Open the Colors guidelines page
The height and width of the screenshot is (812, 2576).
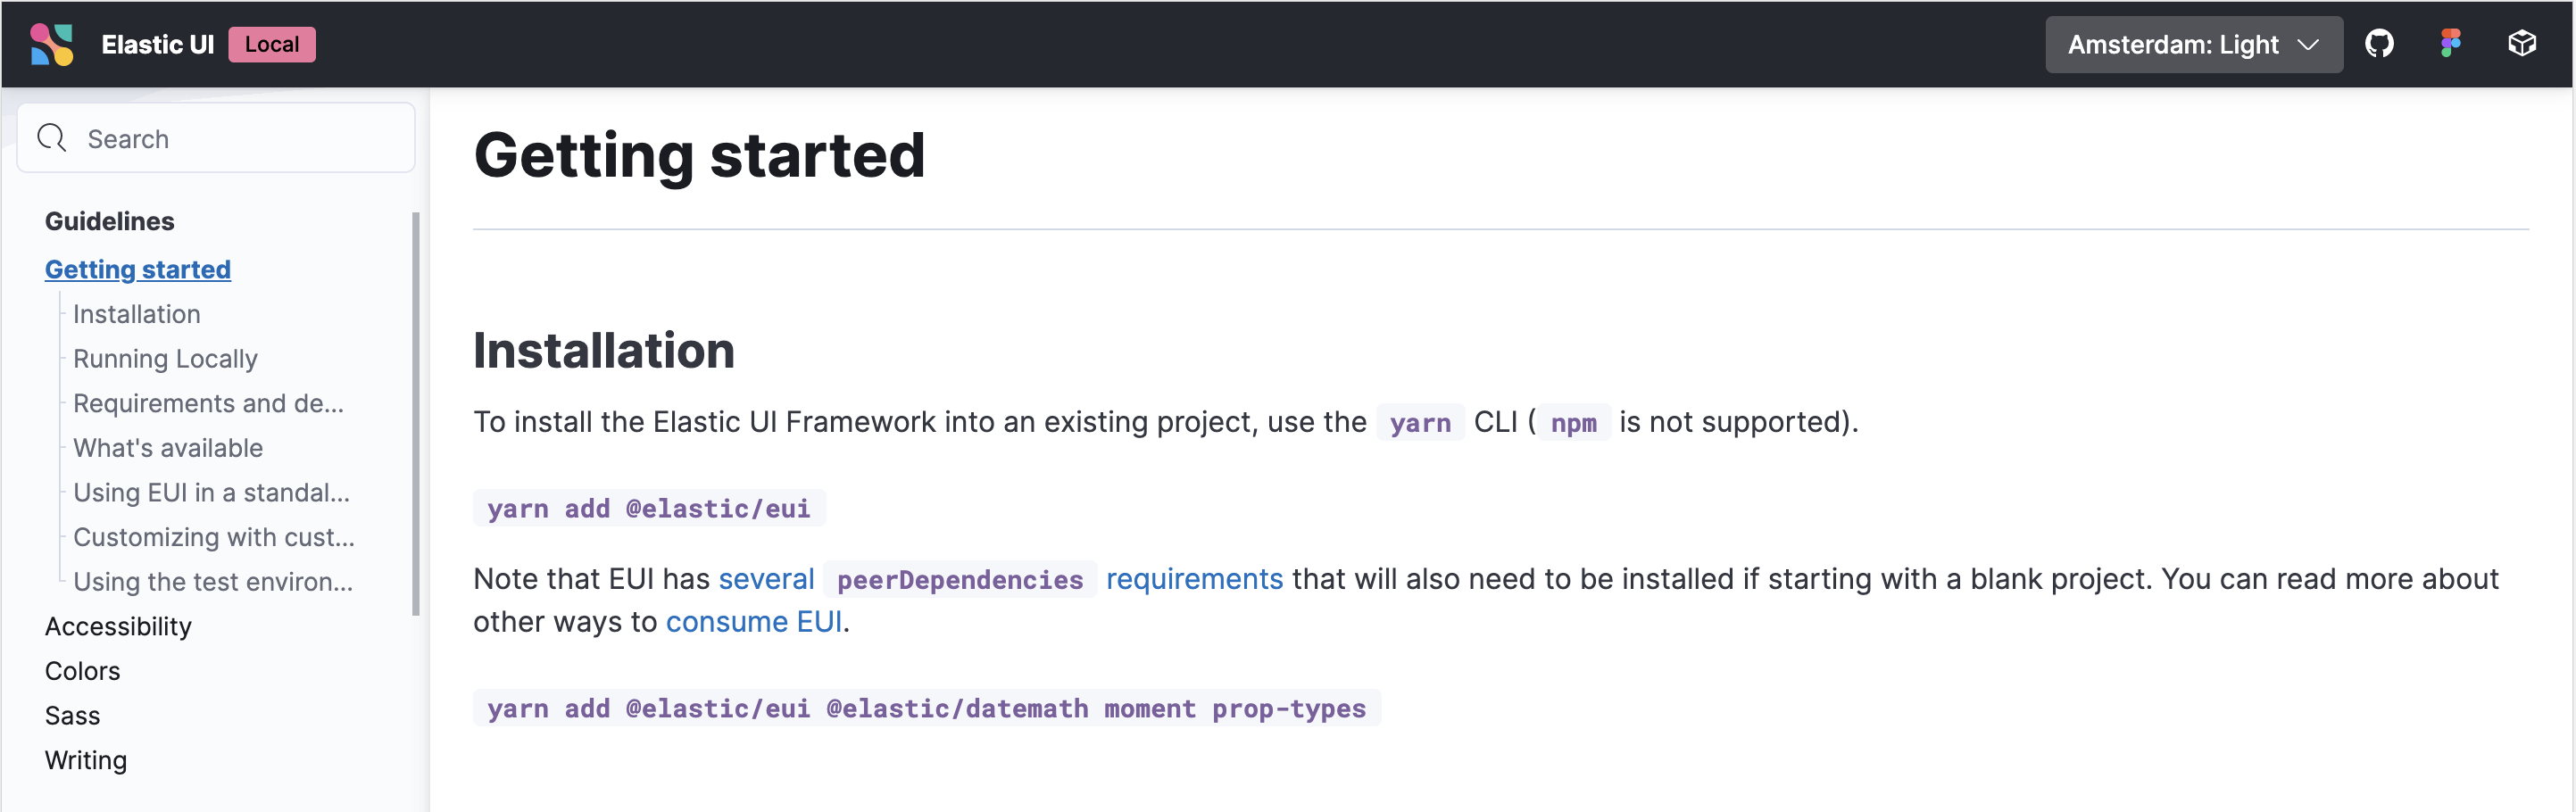pyautogui.click(x=82, y=671)
